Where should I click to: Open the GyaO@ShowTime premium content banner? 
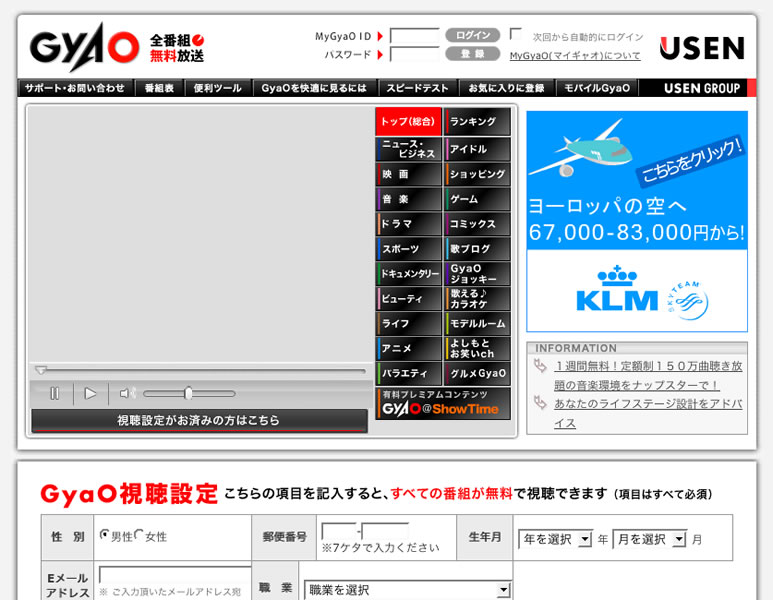tap(445, 404)
